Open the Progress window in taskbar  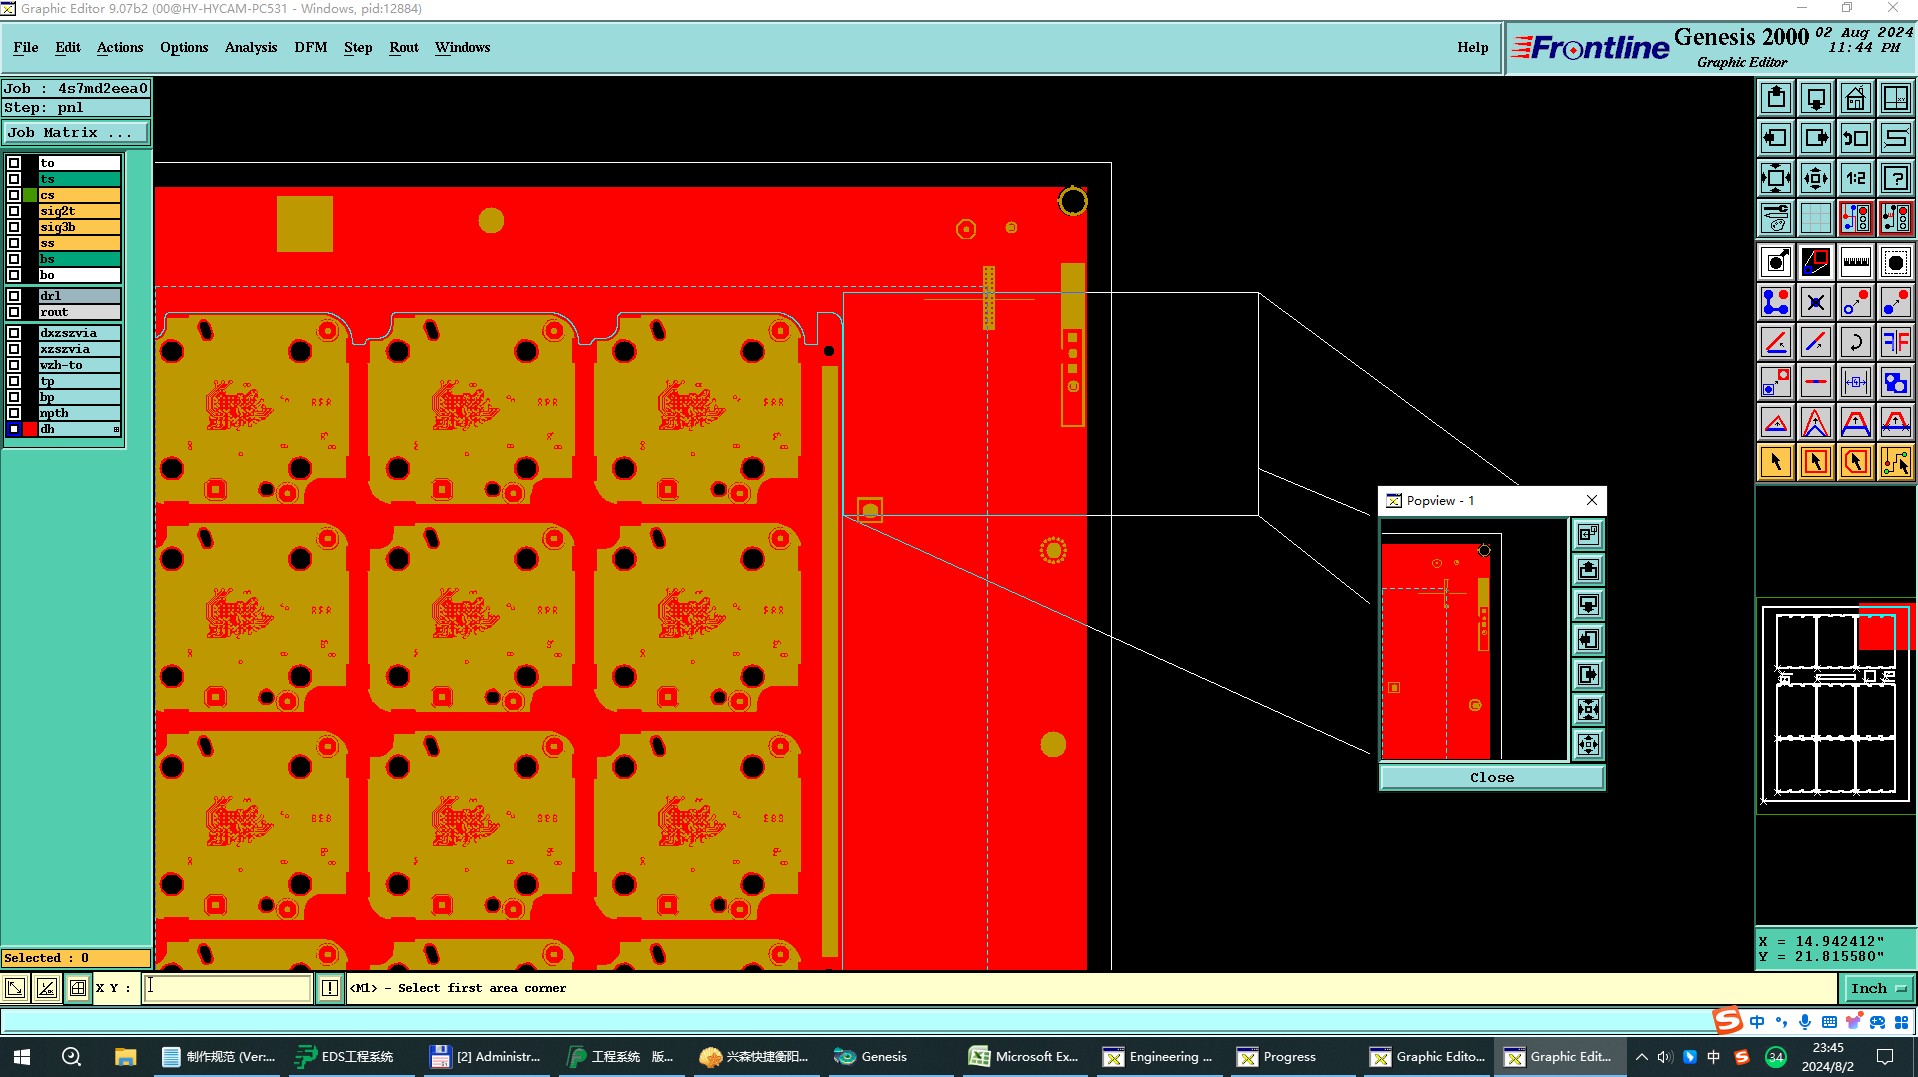click(x=1277, y=1056)
